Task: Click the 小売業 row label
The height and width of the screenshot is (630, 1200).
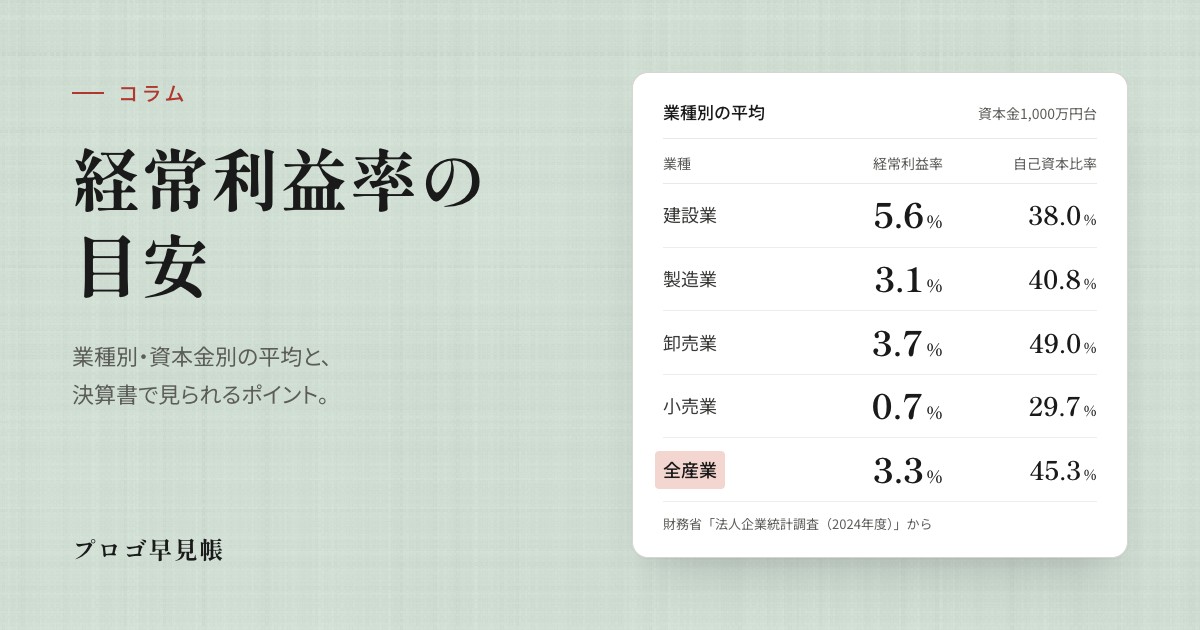Action: [x=690, y=407]
